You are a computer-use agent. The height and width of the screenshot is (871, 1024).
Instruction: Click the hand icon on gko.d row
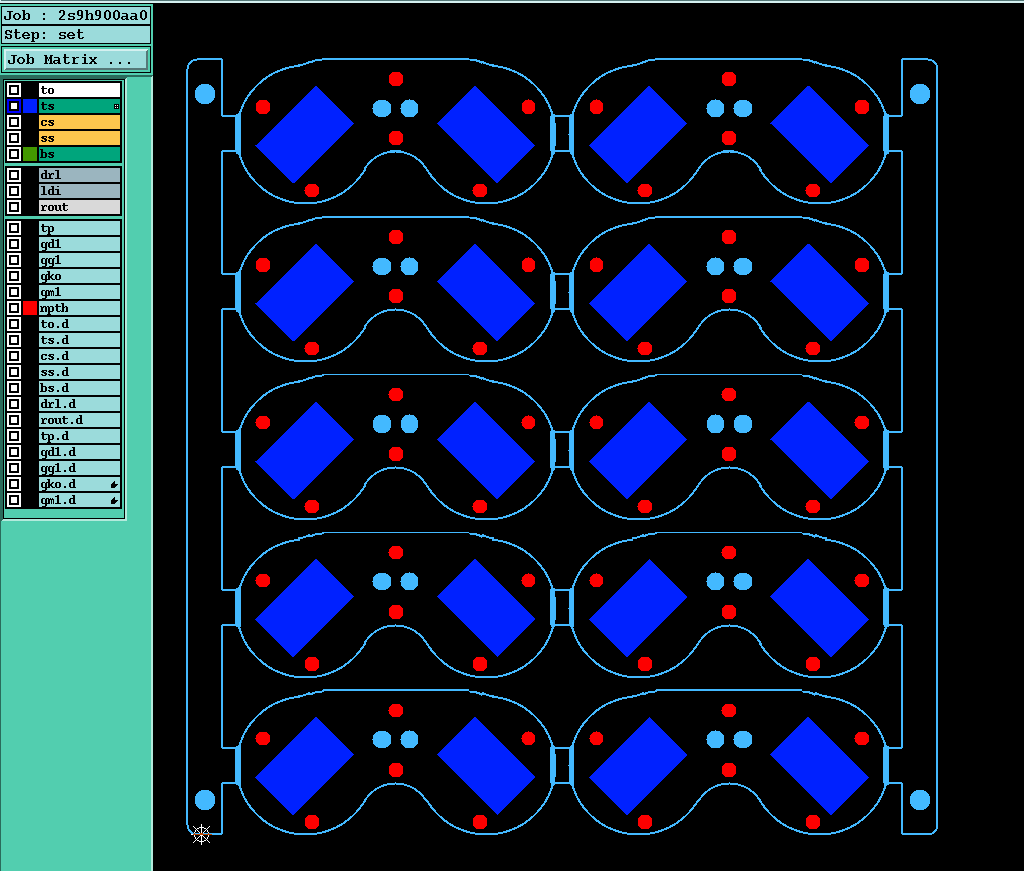tap(114, 484)
